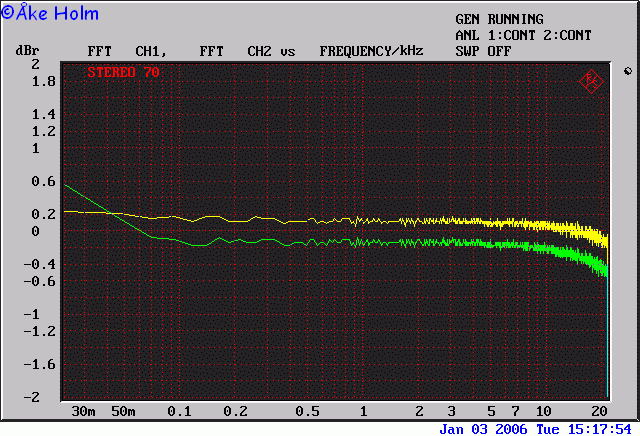Click the '1.8' level axis value

click(x=43, y=82)
